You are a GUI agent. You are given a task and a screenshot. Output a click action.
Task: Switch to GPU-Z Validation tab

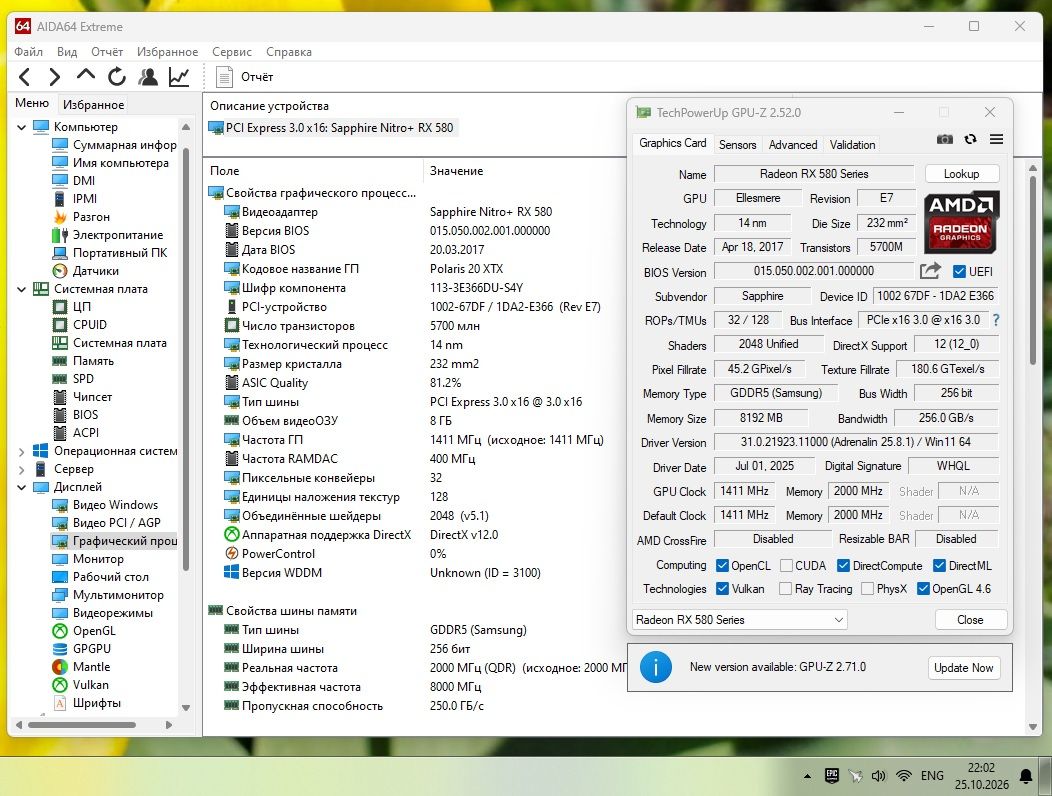(x=852, y=144)
